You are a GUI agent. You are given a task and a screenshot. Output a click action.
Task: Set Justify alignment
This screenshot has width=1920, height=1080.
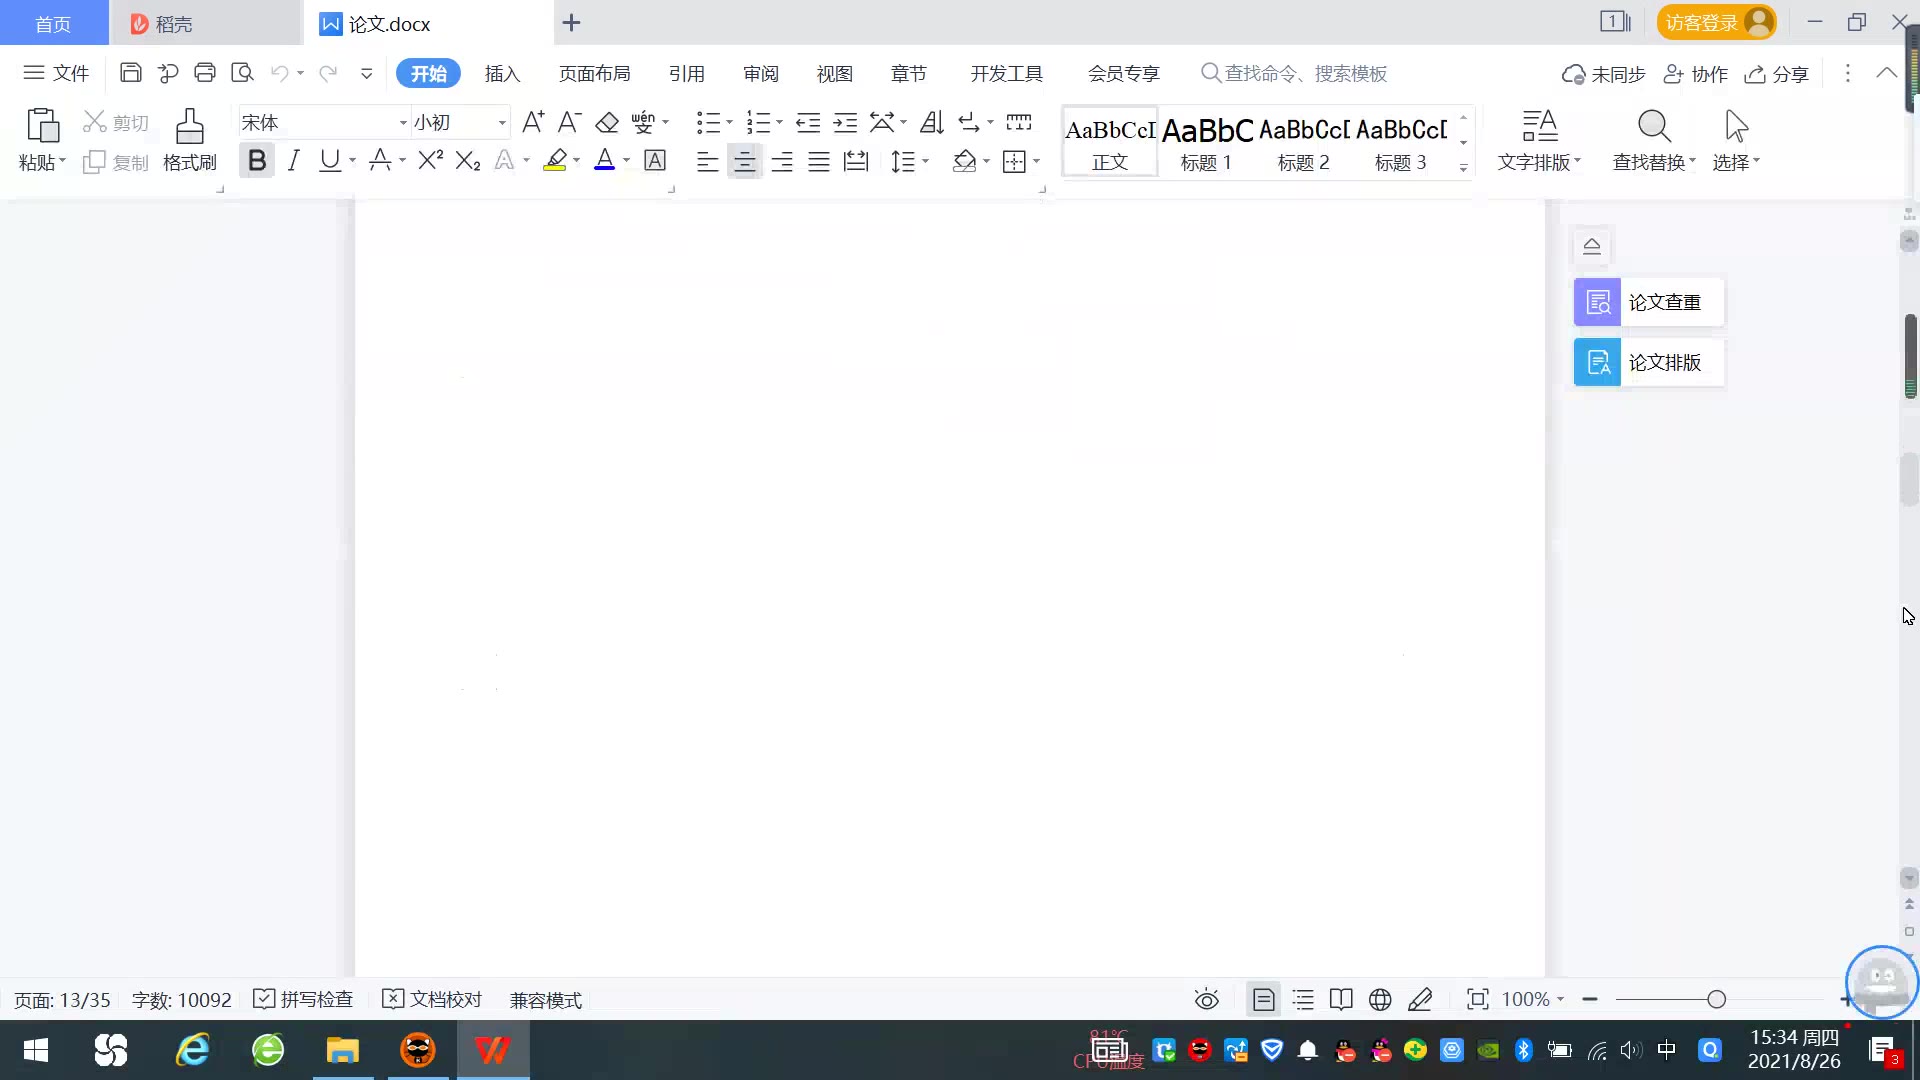(x=819, y=161)
